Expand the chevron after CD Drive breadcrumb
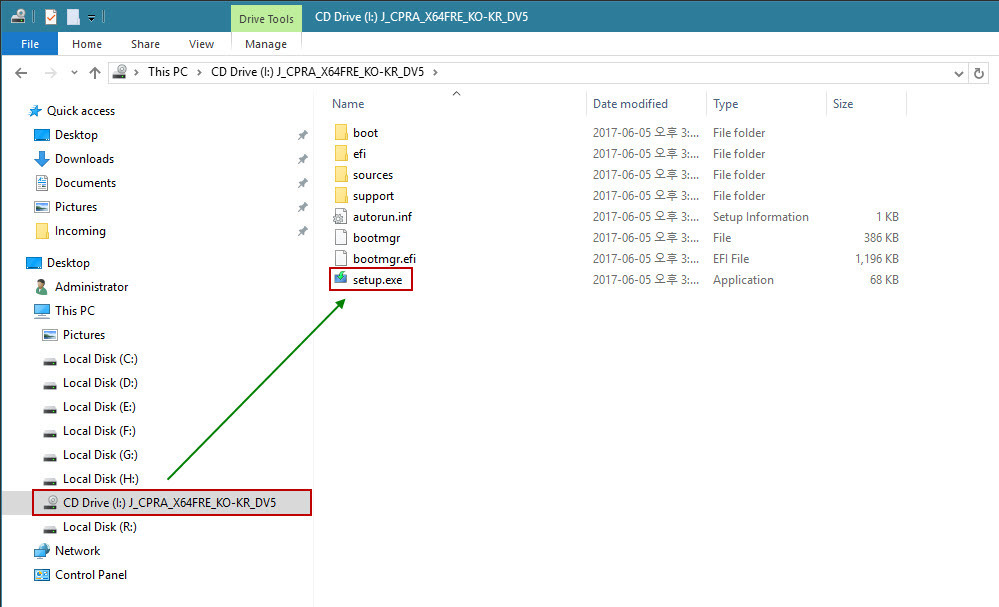This screenshot has height=607, width=999. point(435,72)
